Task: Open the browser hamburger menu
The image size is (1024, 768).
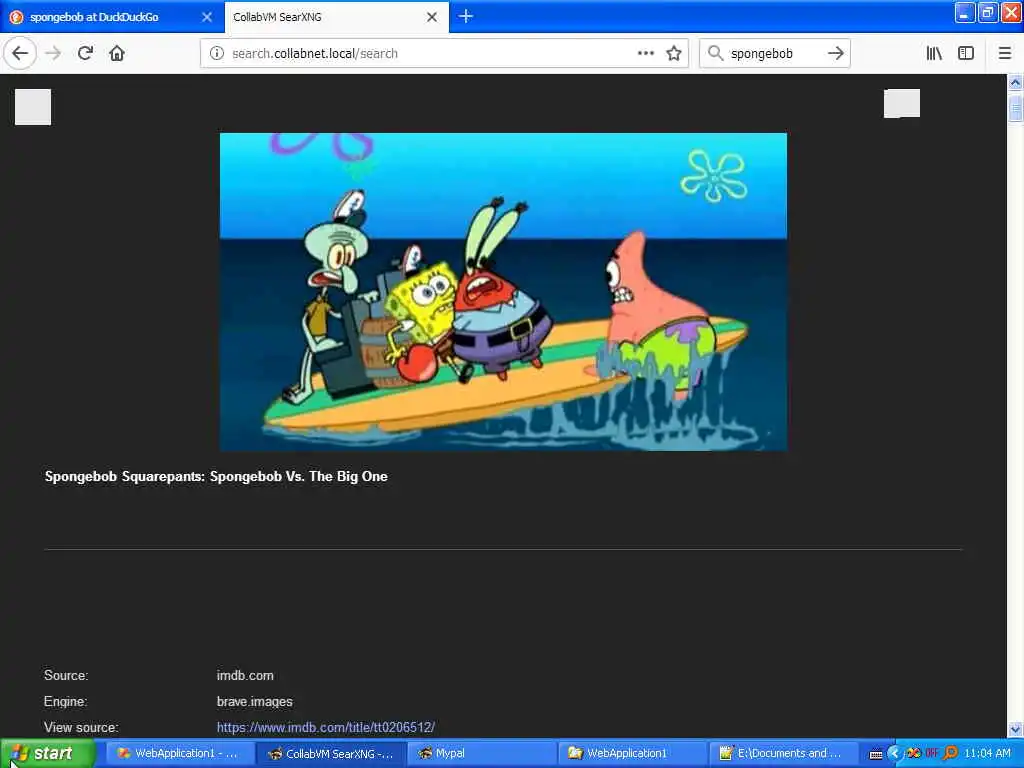Action: (x=1005, y=54)
